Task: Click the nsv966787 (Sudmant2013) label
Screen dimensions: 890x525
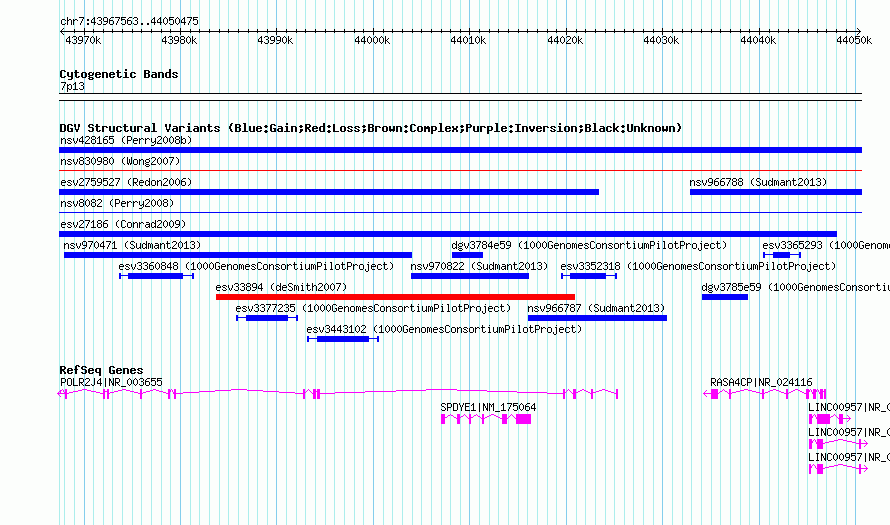Action: 596,308
